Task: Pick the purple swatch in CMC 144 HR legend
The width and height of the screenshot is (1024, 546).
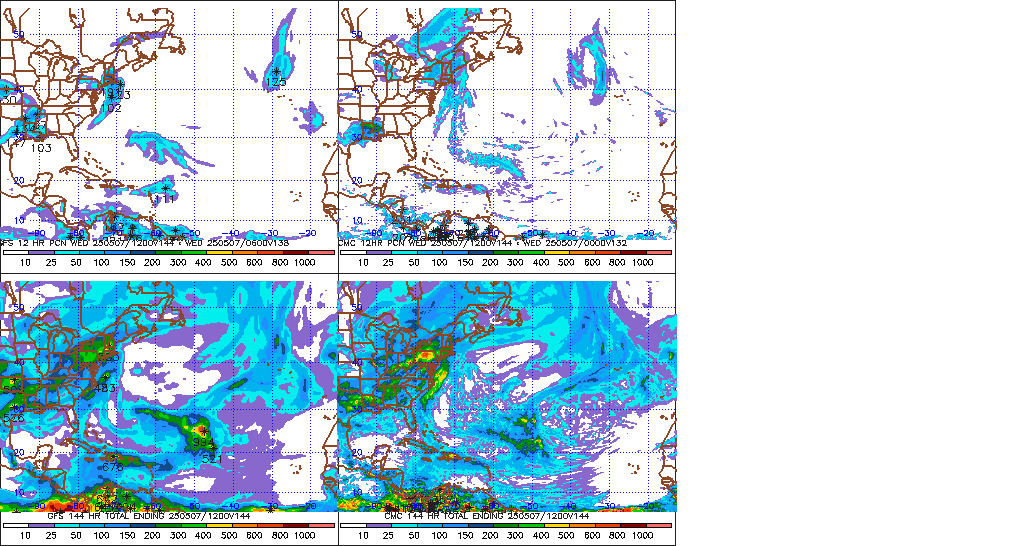Action: (379, 525)
